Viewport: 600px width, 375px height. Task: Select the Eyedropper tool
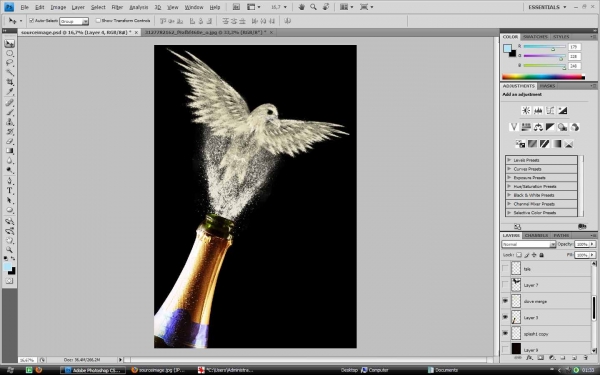coord(10,91)
